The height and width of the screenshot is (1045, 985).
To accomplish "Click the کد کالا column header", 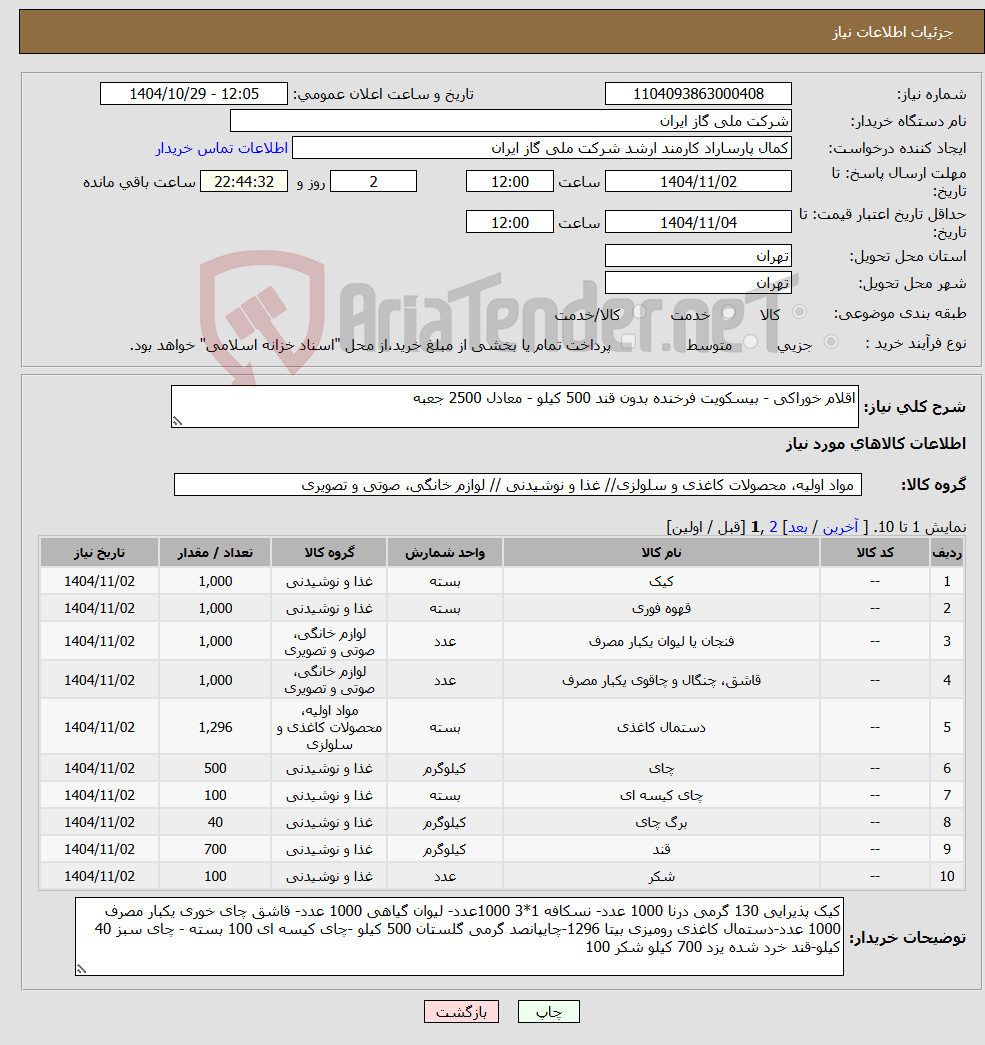I will (x=875, y=552).
